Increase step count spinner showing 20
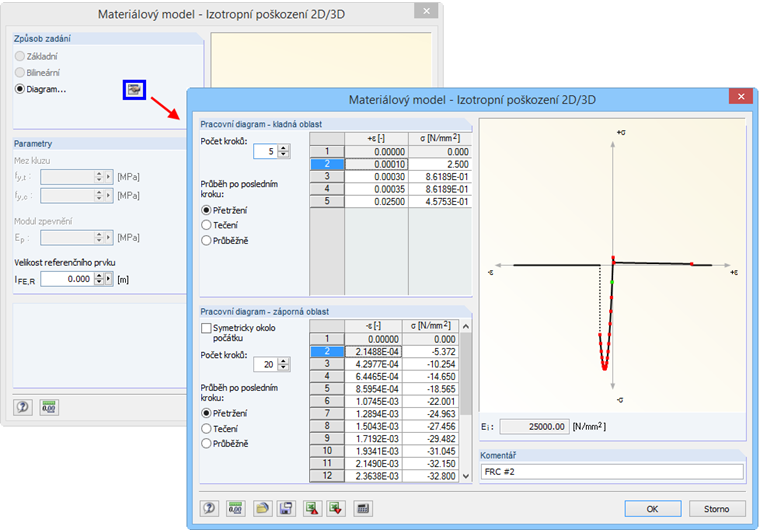The width and height of the screenshot is (760, 532). pyautogui.click(x=284, y=360)
